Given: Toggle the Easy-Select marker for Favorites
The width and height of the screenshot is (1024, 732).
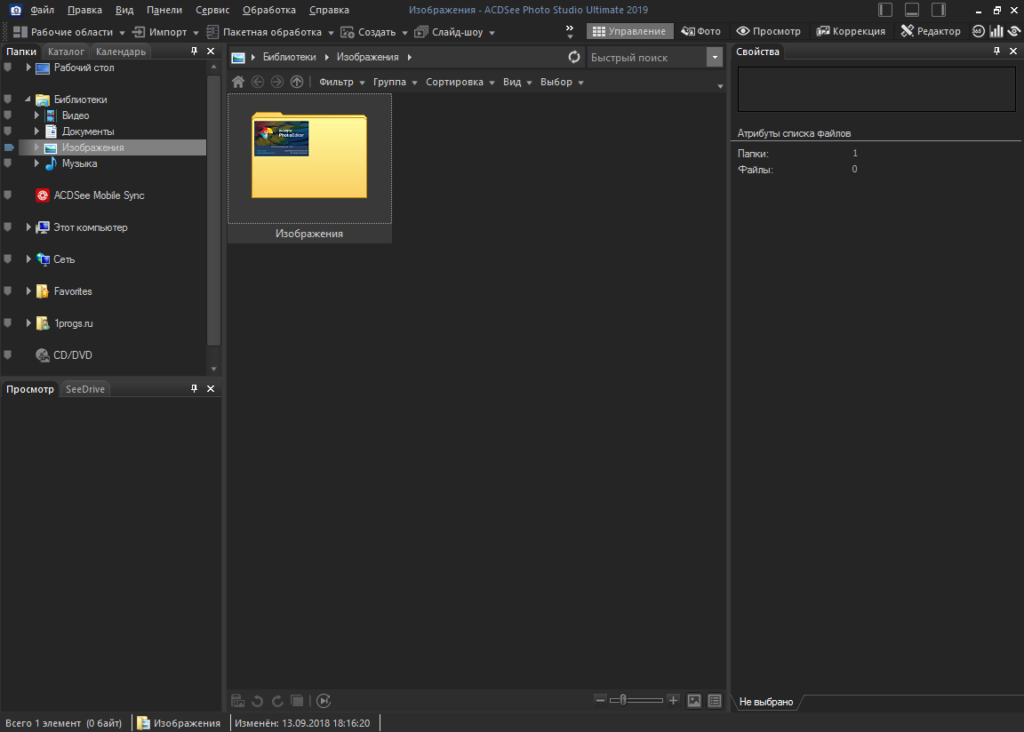Looking at the screenshot, I should (x=8, y=292).
